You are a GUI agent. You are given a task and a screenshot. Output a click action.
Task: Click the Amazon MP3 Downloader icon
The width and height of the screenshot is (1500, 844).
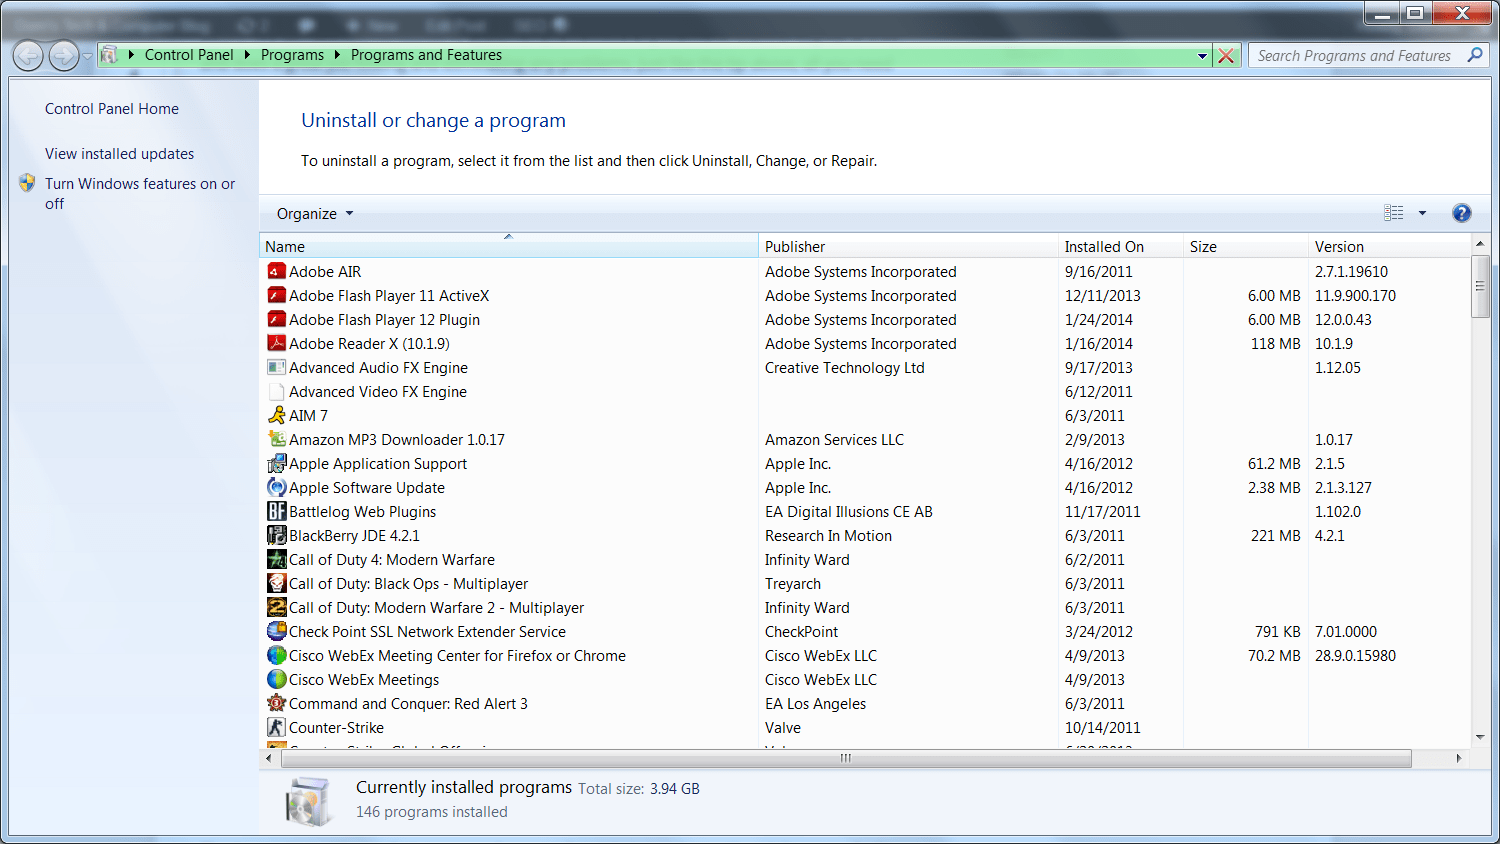pyautogui.click(x=277, y=439)
